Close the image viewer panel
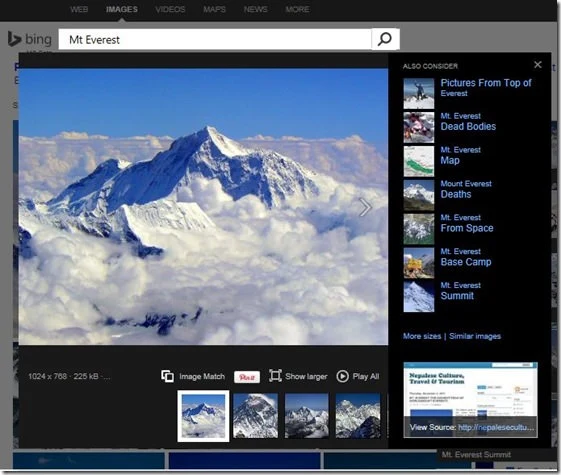 pos(537,65)
